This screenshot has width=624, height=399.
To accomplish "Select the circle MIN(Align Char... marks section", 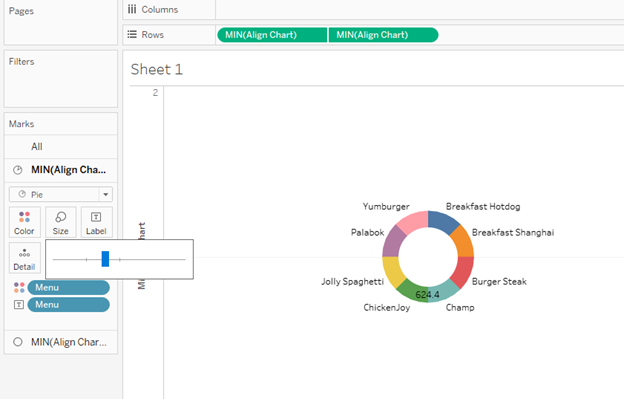I will [x=61, y=342].
